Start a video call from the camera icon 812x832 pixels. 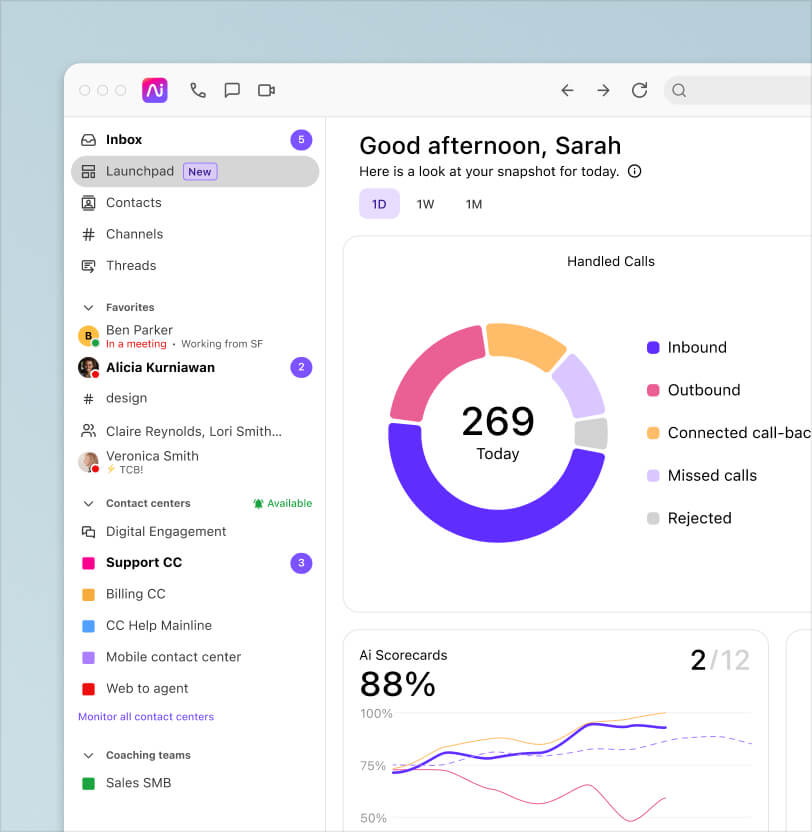click(266, 90)
